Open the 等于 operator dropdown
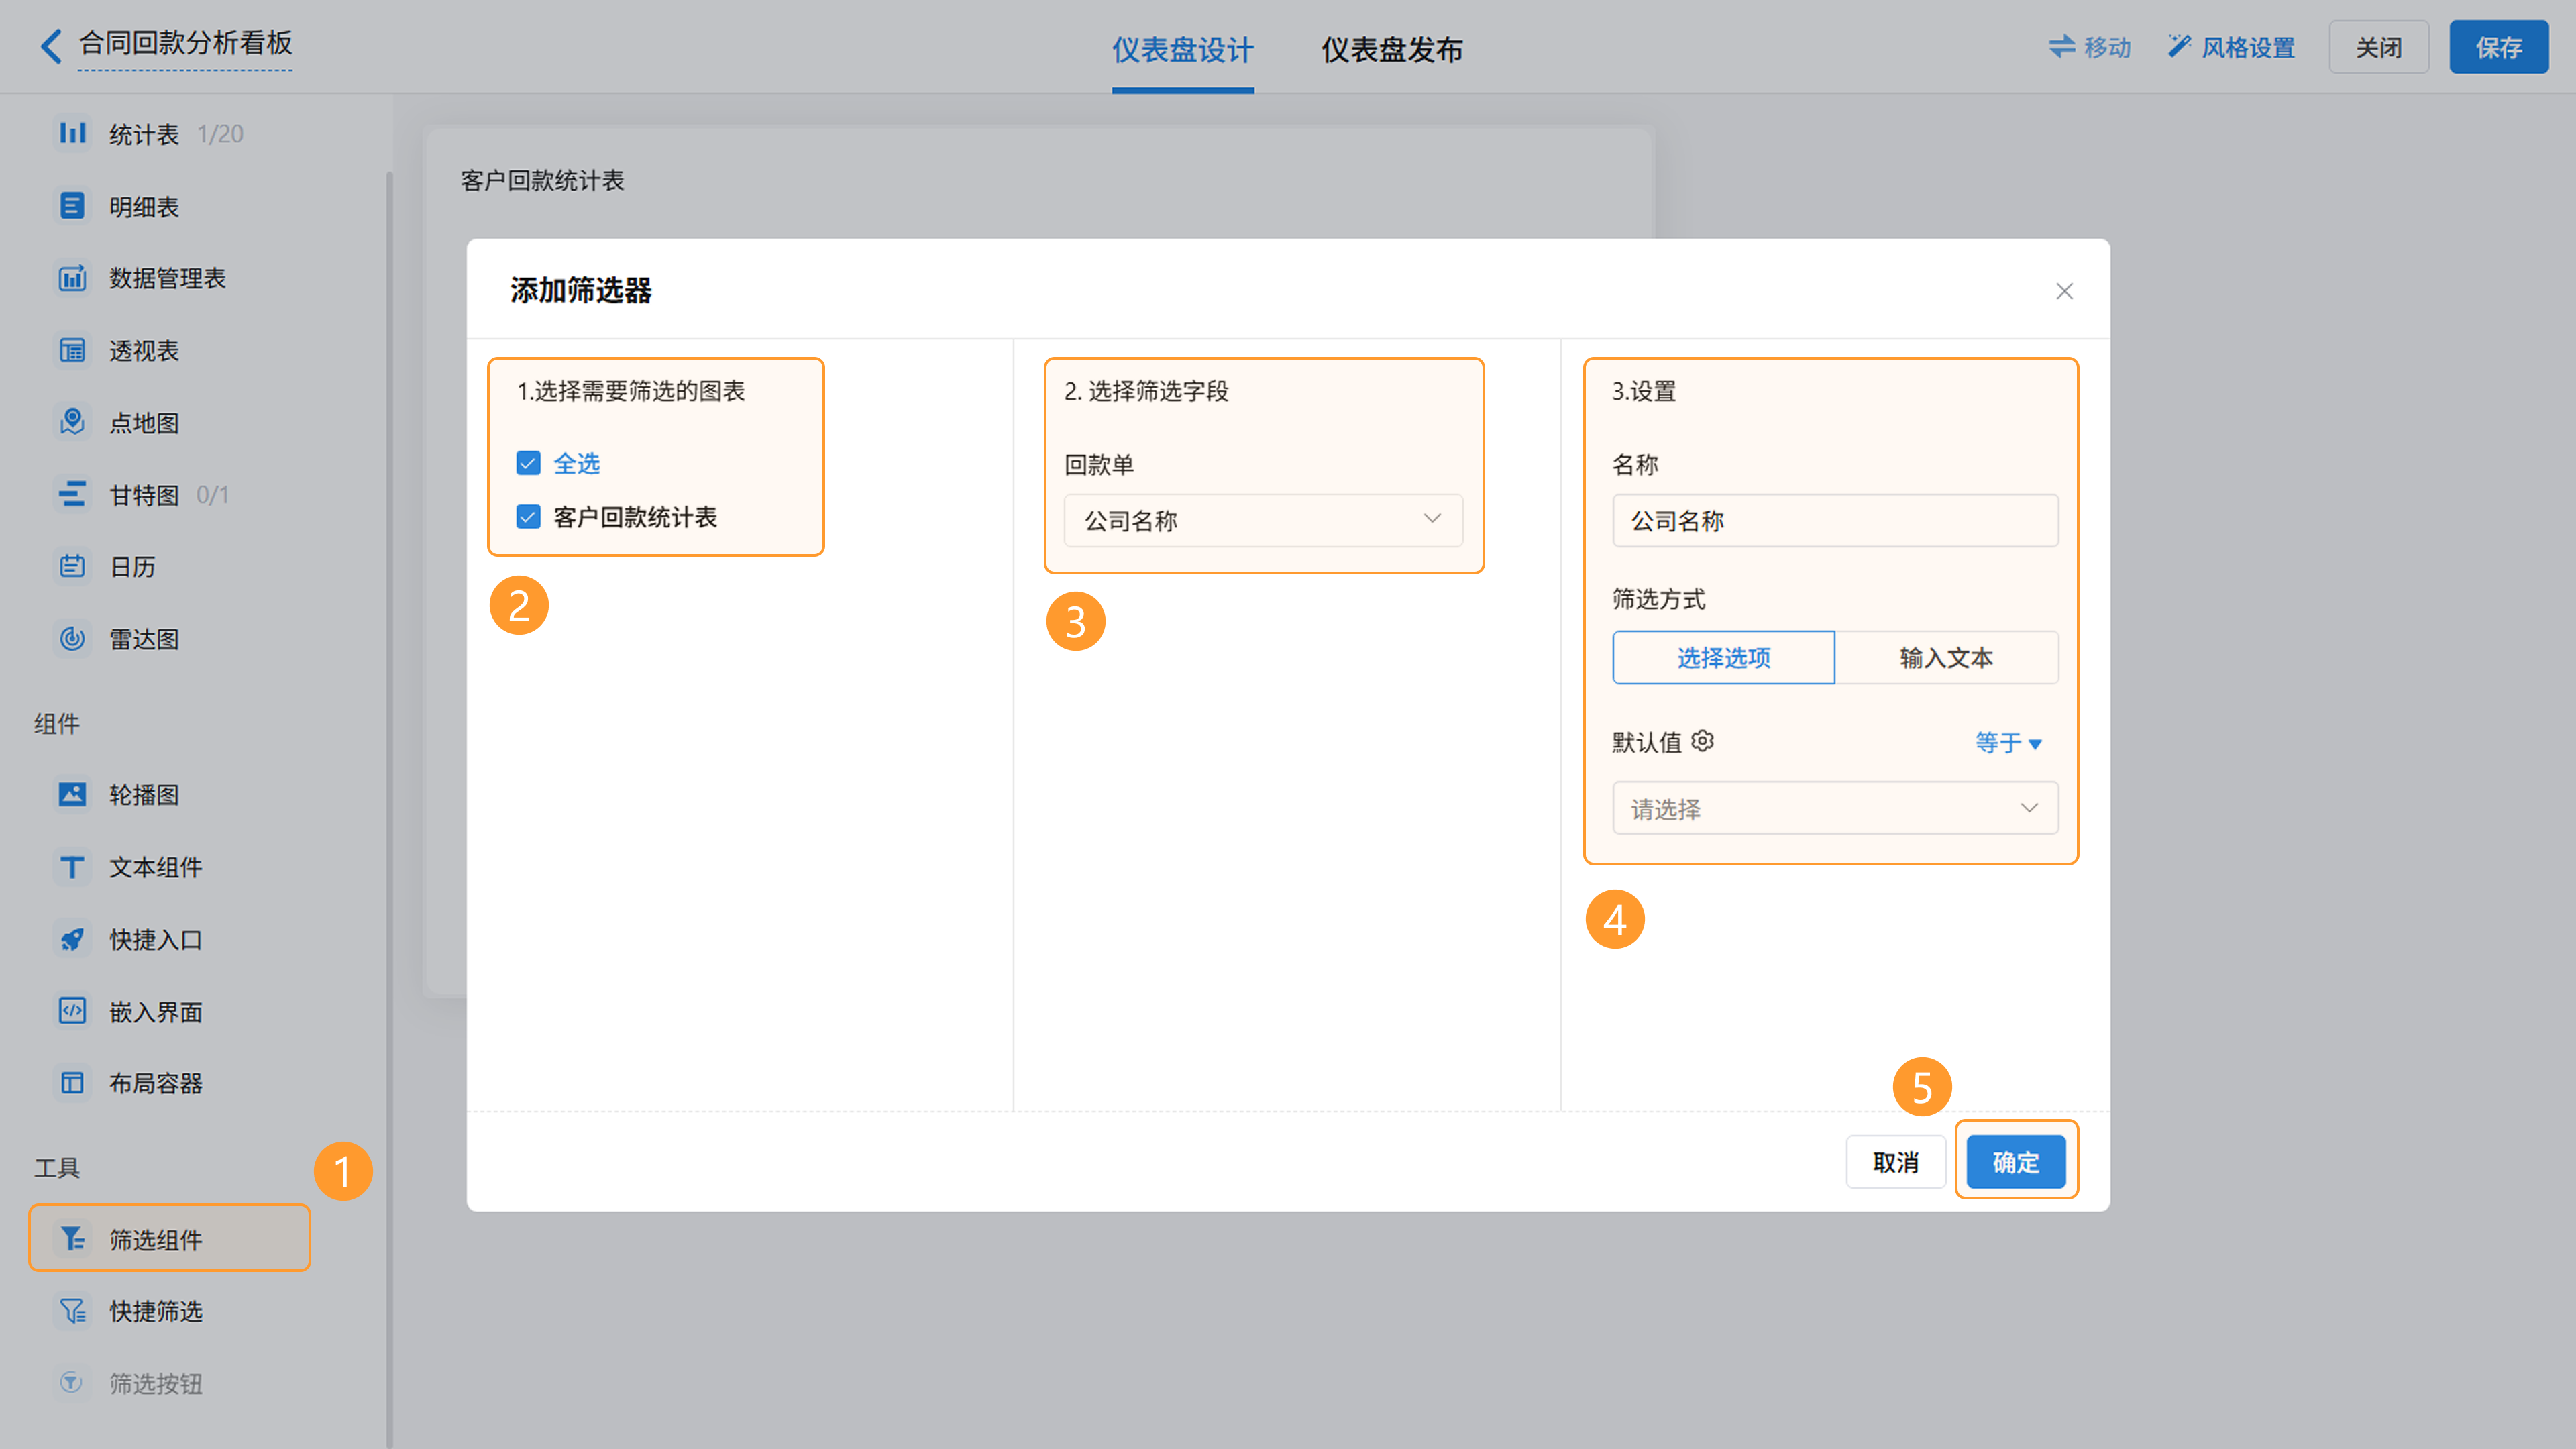2576x1449 pixels. pyautogui.click(x=2007, y=742)
